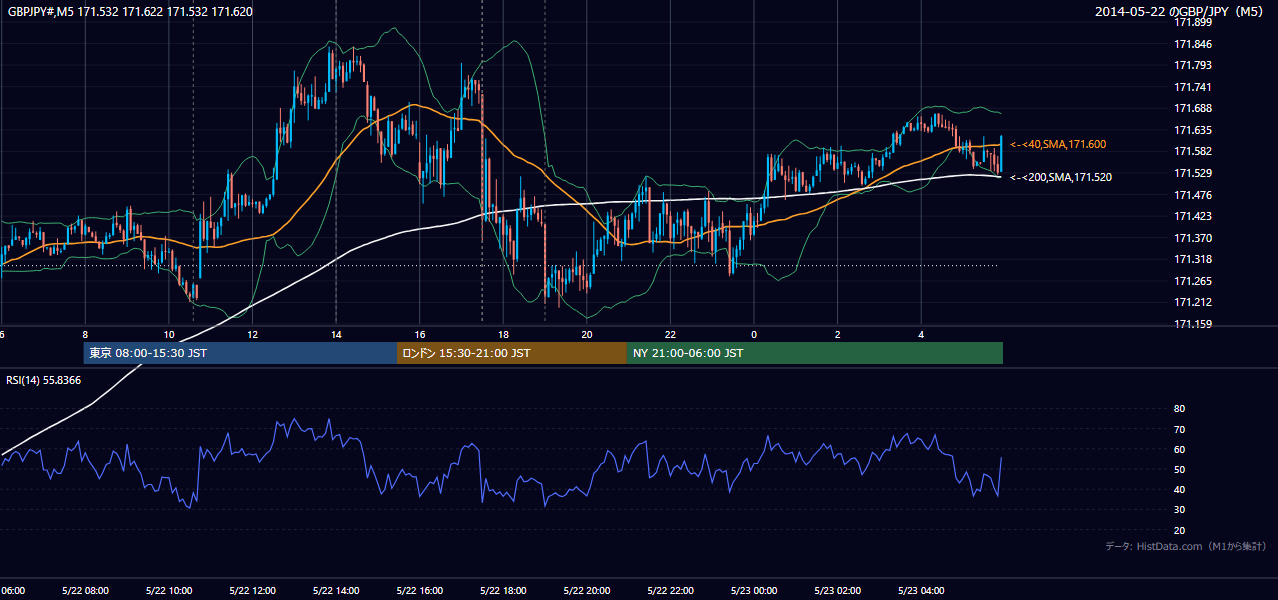Click the 171.793 price axis label
1278x600 pixels.
[1193, 65]
